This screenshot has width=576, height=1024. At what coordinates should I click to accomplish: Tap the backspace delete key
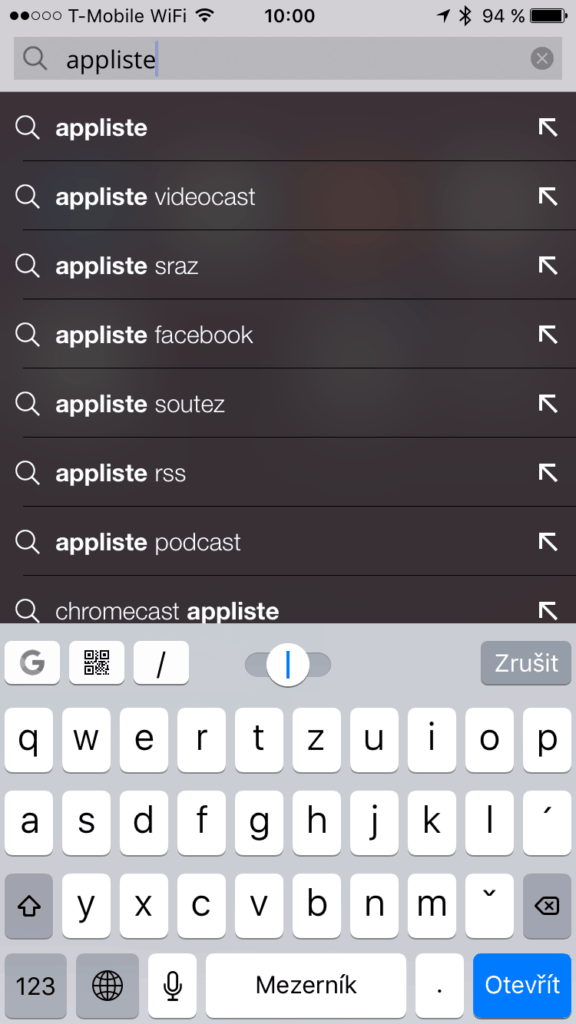point(547,905)
